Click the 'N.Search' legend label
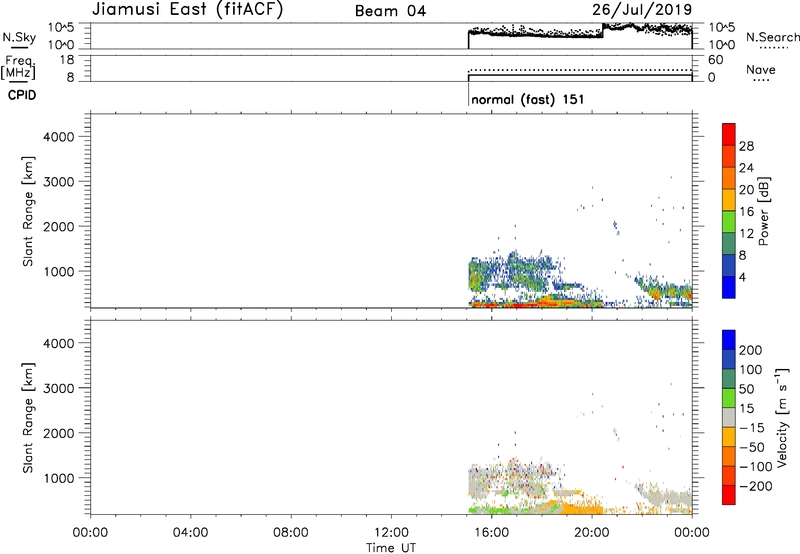 click(x=773, y=37)
